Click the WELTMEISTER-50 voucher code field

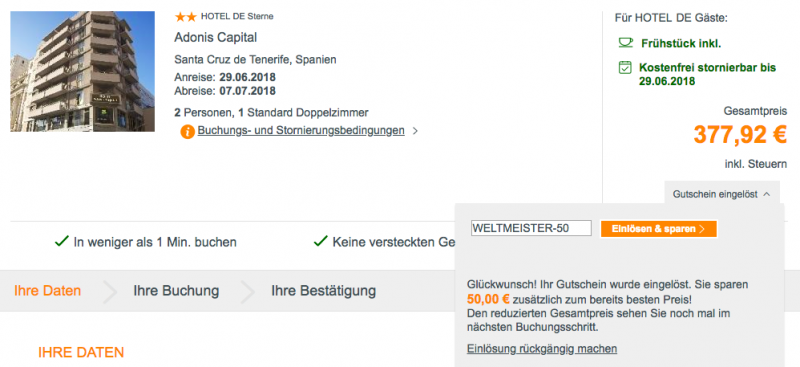tap(531, 228)
